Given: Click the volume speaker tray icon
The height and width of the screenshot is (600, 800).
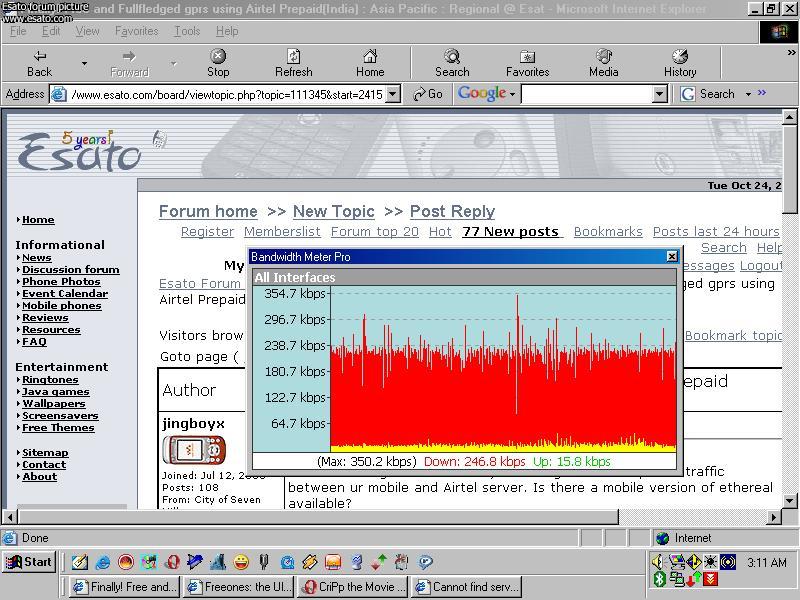Looking at the screenshot, I should pos(658,562).
